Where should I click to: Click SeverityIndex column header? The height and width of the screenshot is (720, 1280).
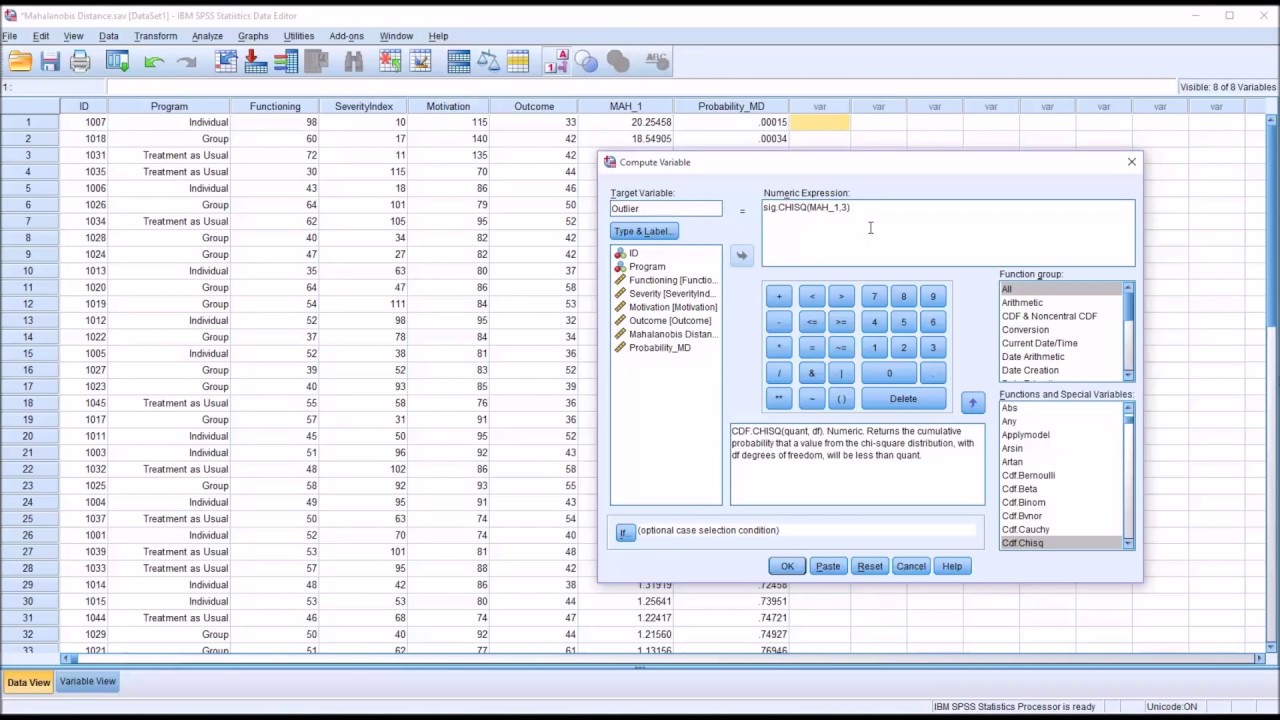(364, 106)
